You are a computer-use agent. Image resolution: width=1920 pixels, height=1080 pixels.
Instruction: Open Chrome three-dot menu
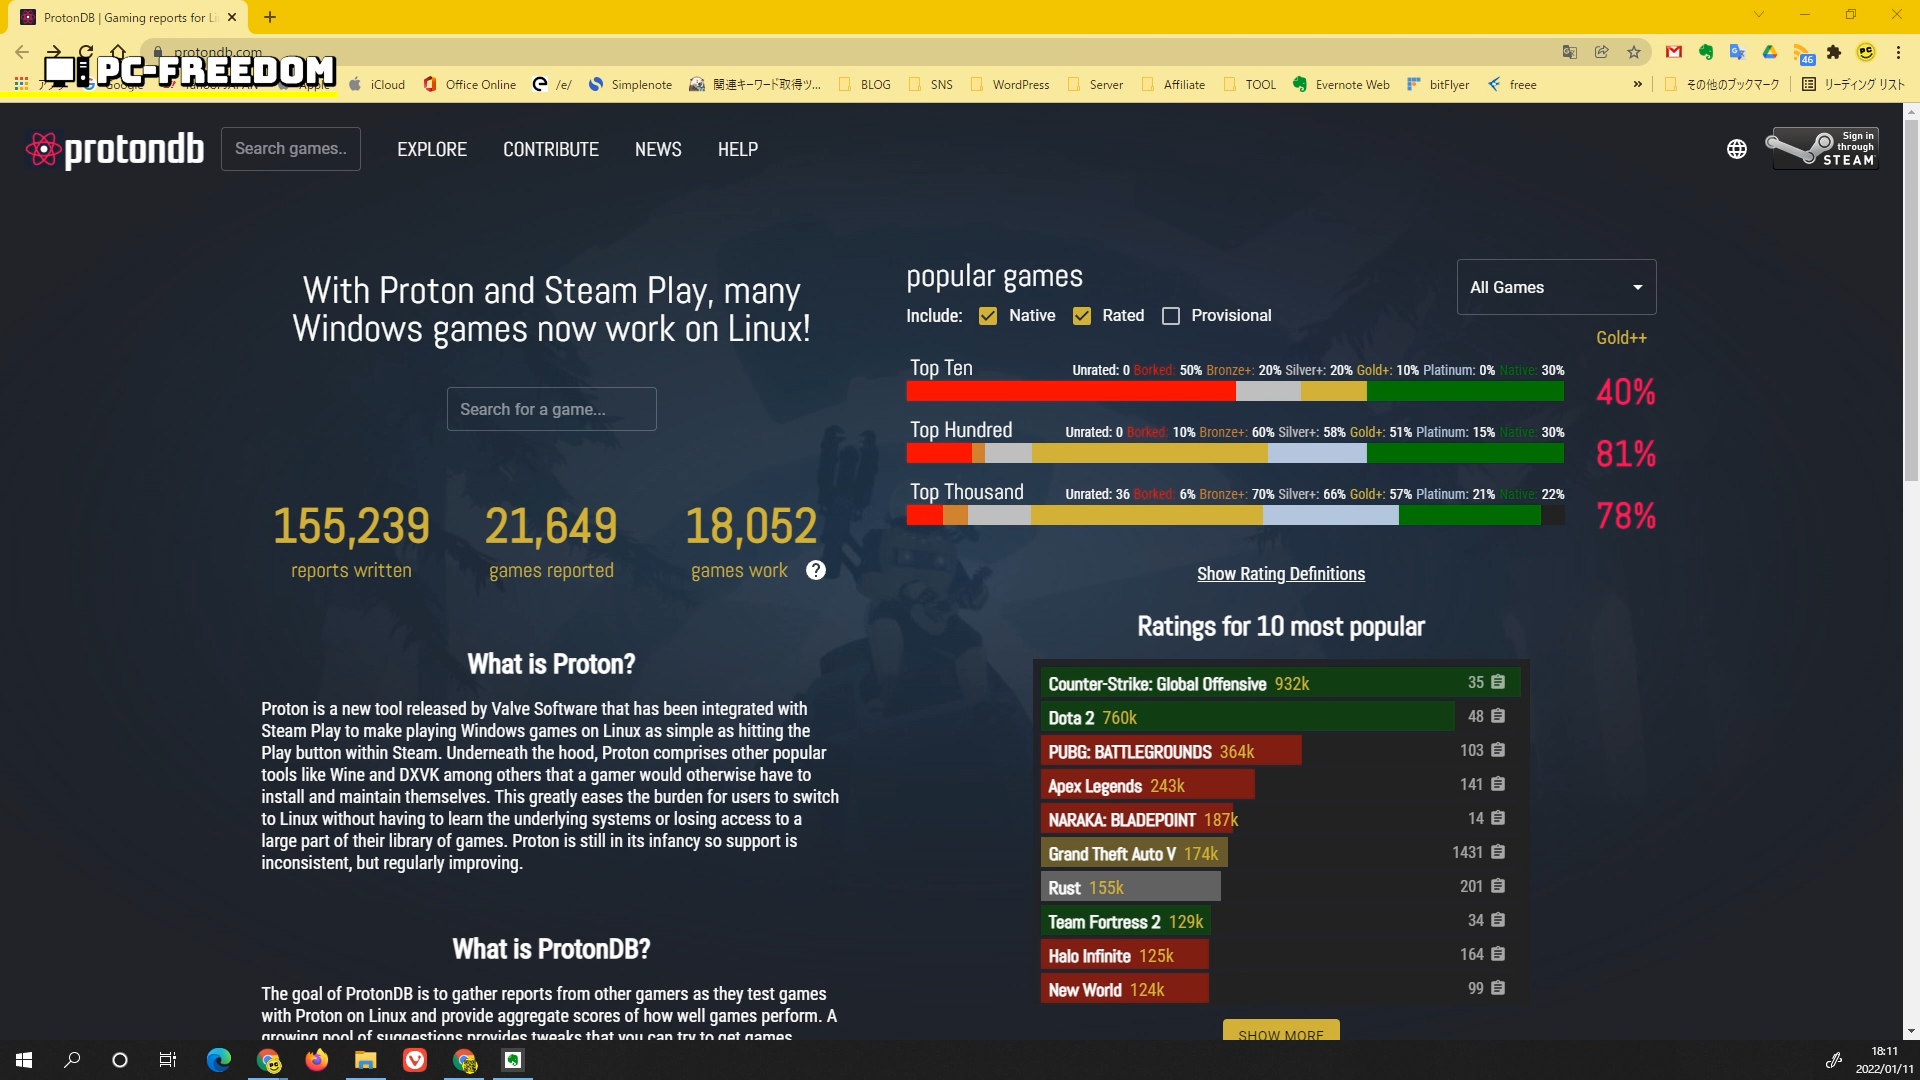point(1898,52)
